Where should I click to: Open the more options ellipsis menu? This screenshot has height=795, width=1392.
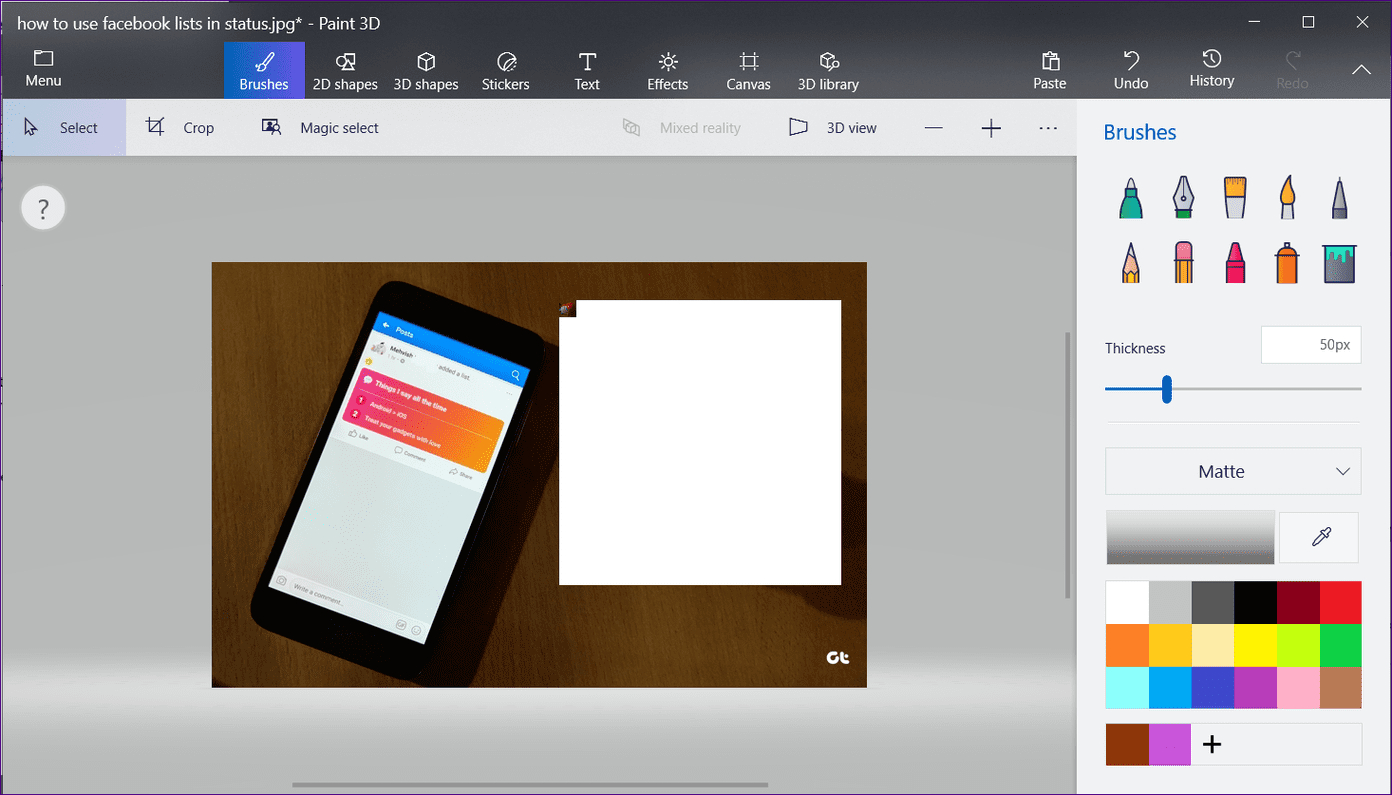[1048, 128]
